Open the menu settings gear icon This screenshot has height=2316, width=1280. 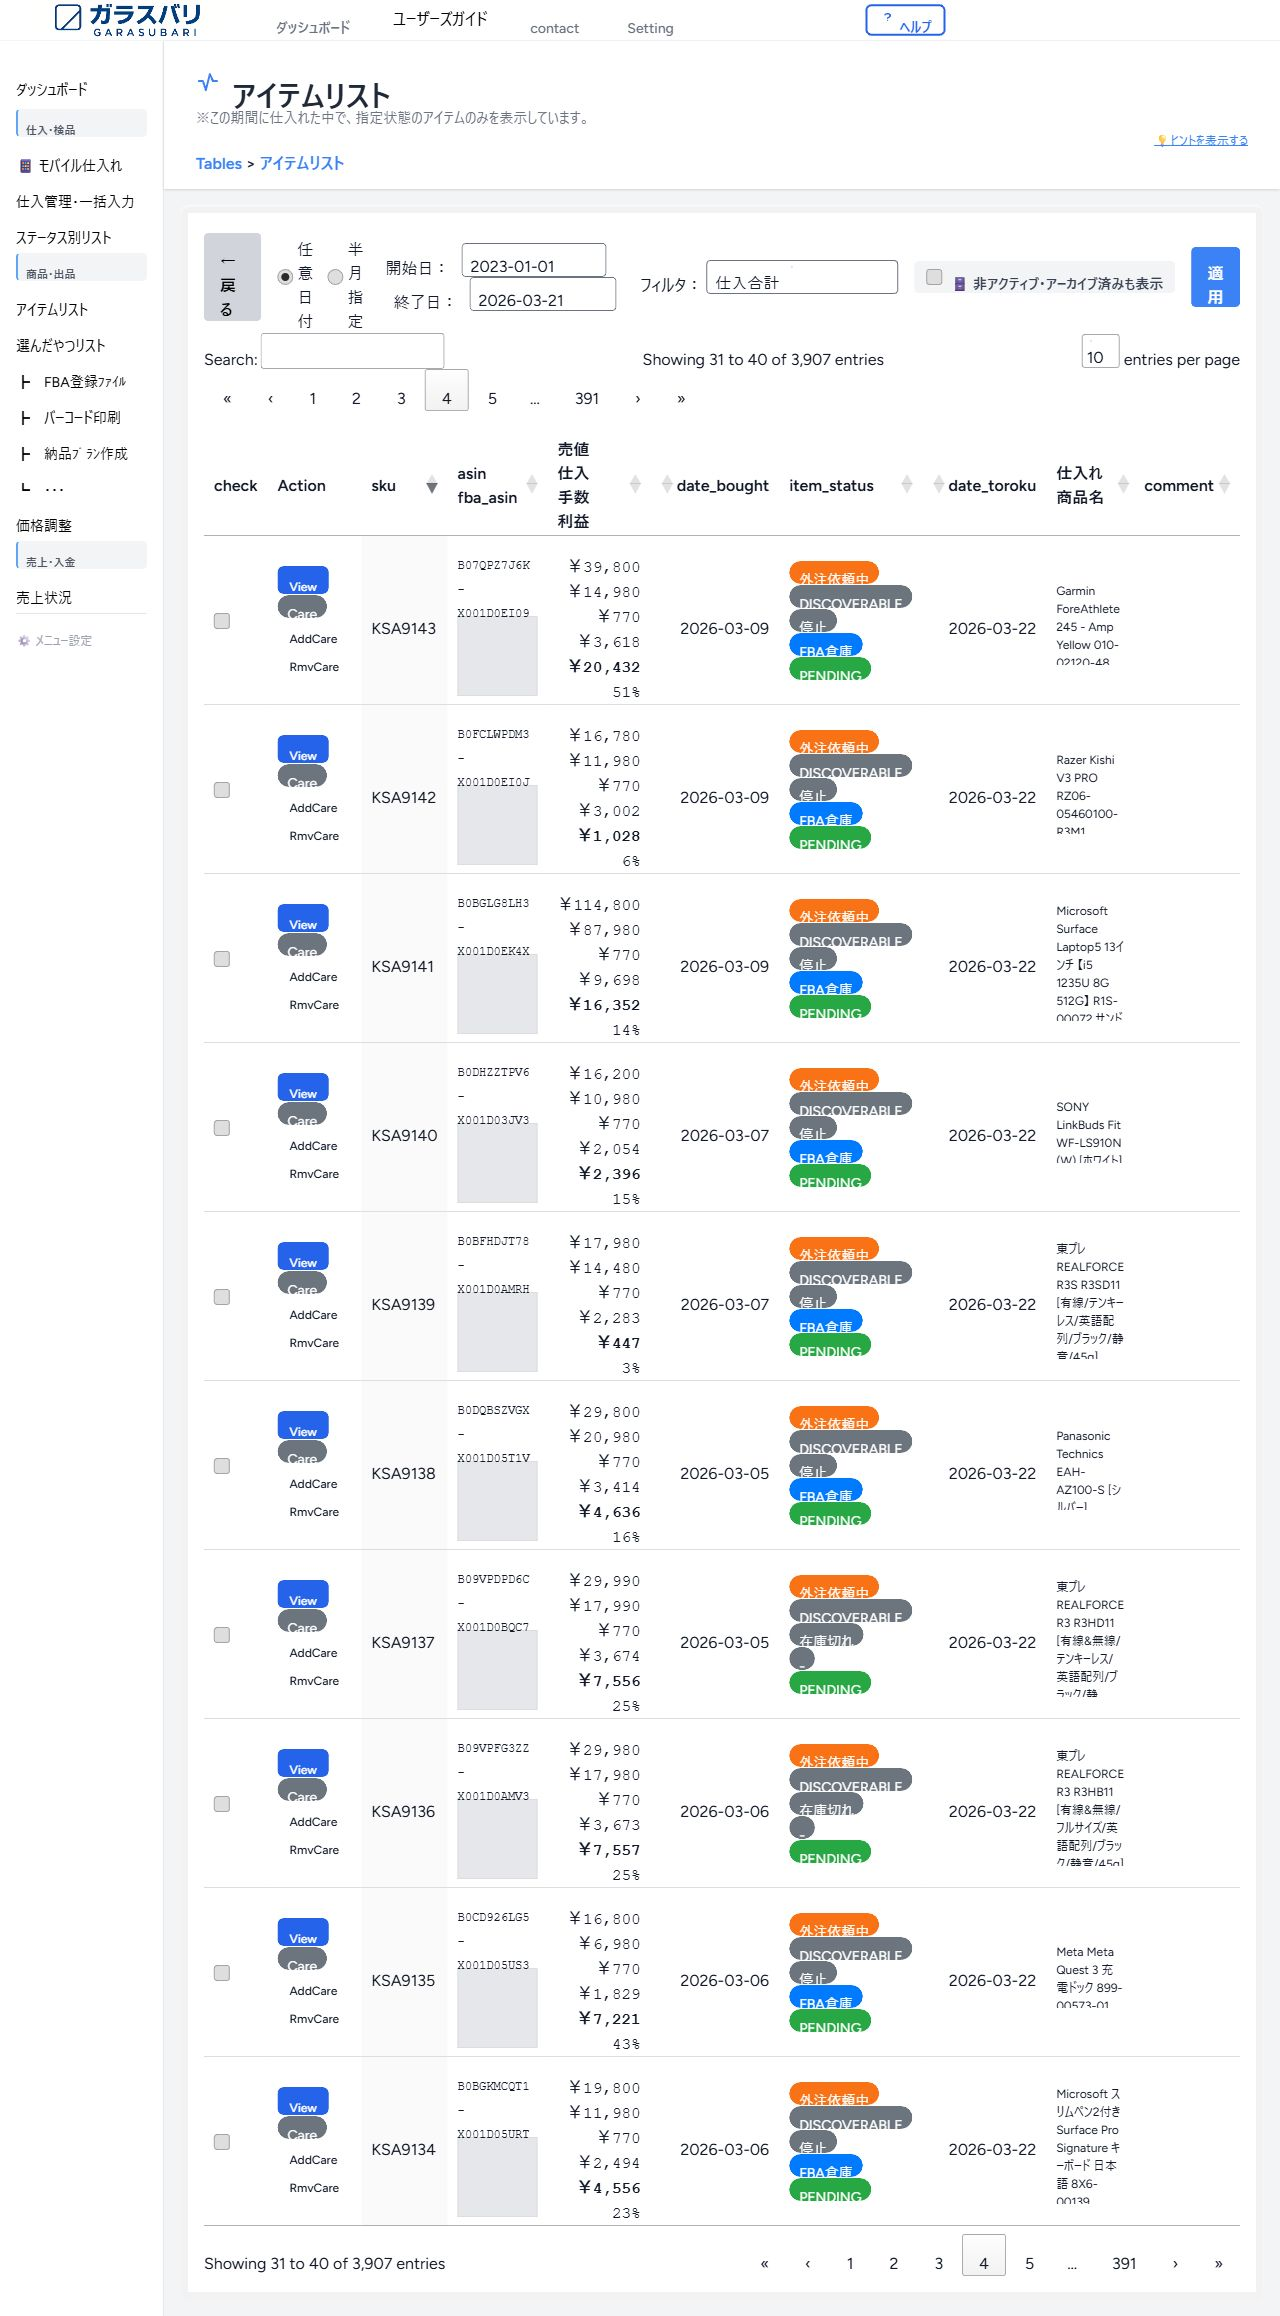click(x=24, y=641)
